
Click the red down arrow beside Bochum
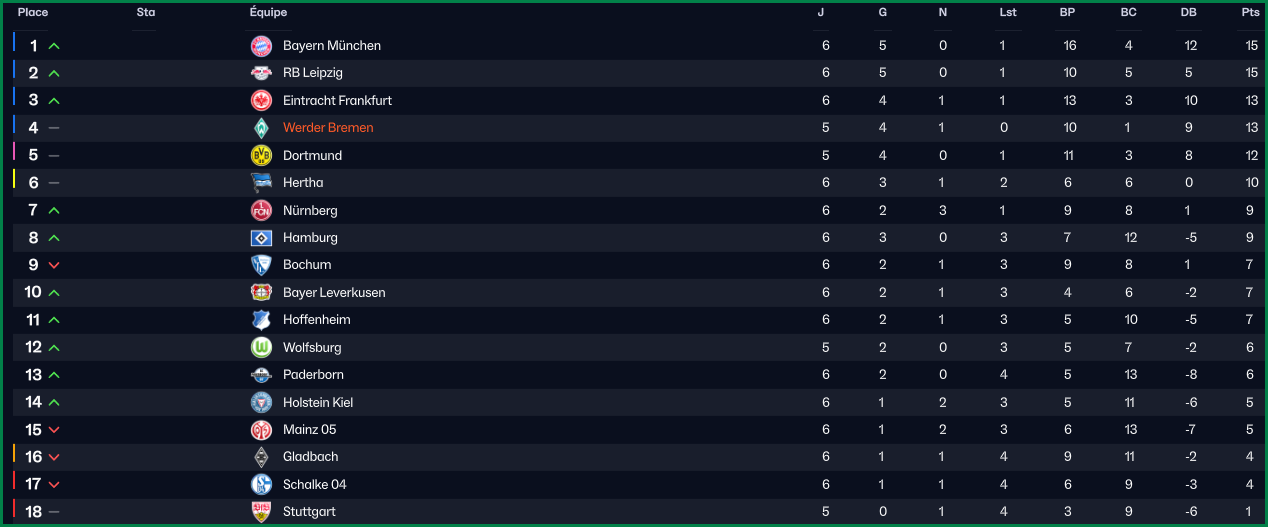click(54, 265)
